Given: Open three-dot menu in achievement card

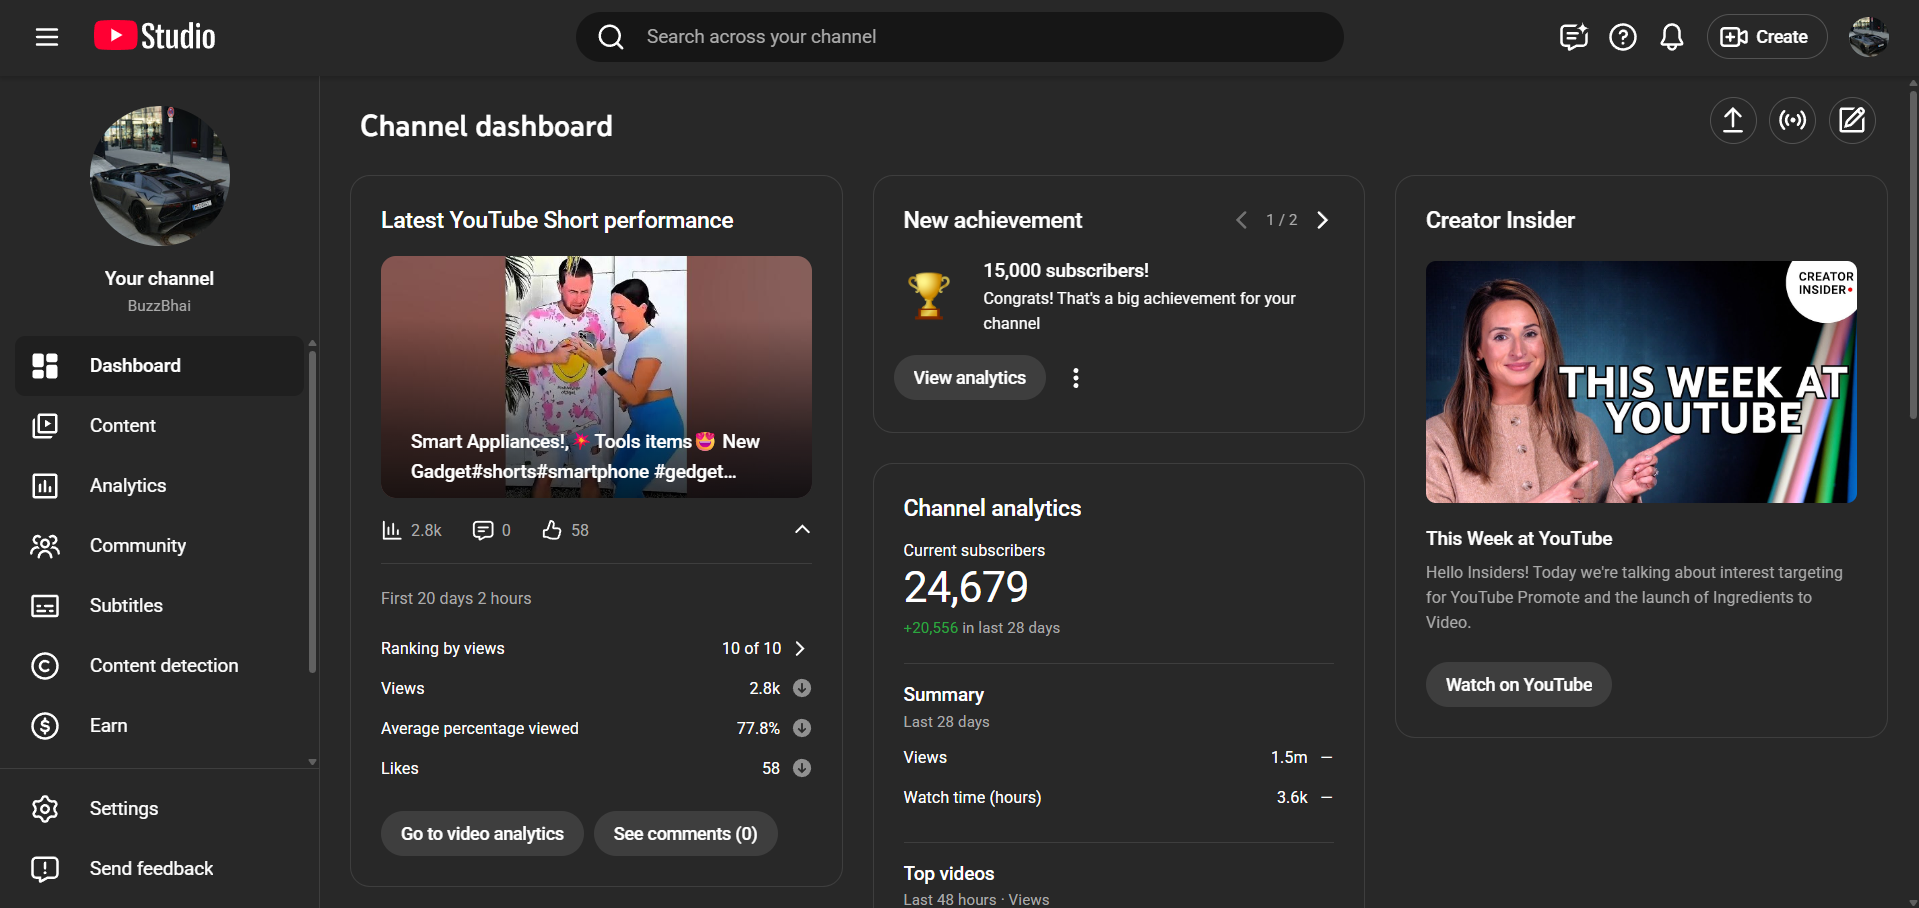Looking at the screenshot, I should 1075,378.
